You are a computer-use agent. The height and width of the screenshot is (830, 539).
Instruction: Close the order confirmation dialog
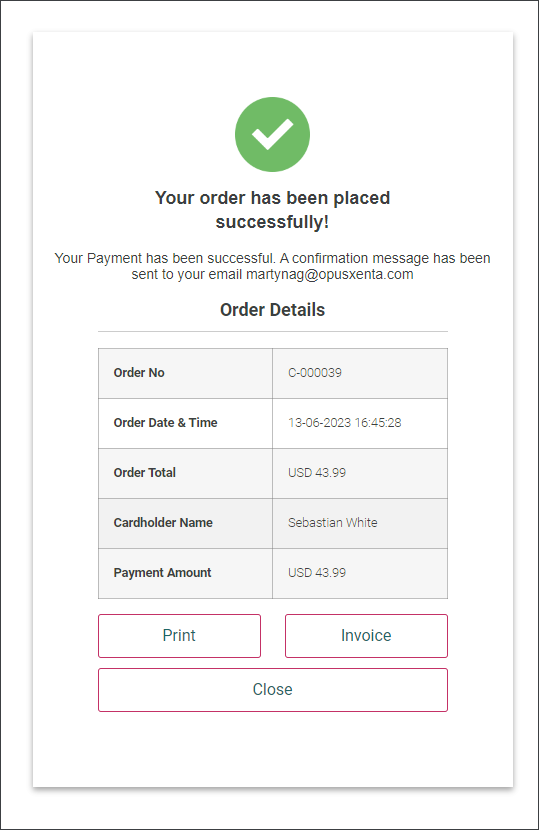click(x=273, y=690)
